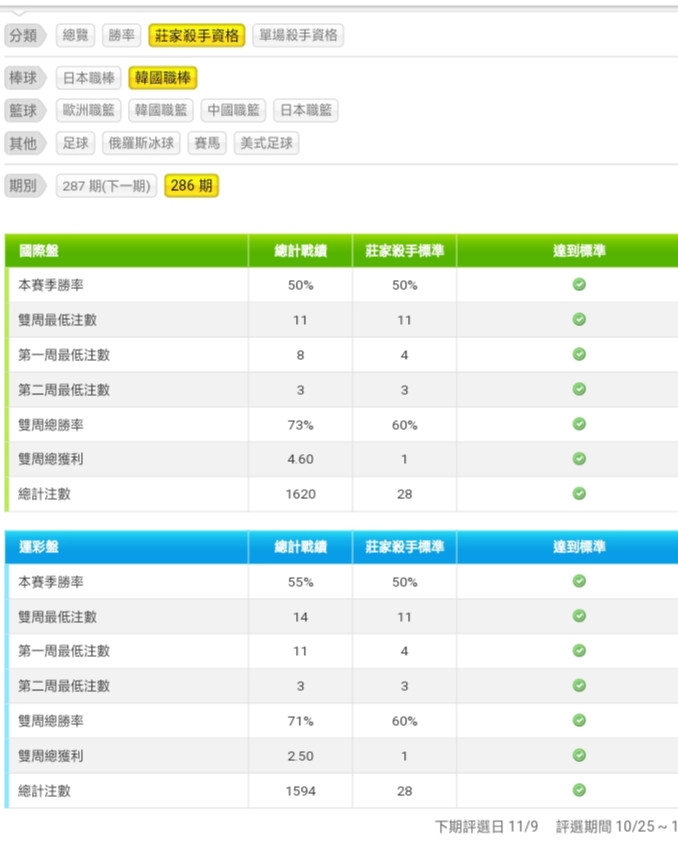
Task: Choose 日本職棒 under baseball
Action: [88, 78]
